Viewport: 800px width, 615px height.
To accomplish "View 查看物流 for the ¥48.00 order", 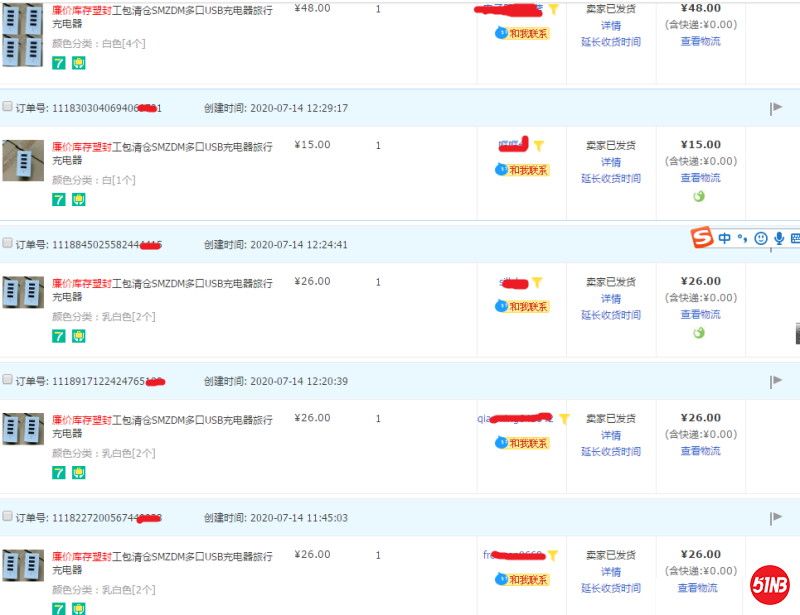I will 699,42.
